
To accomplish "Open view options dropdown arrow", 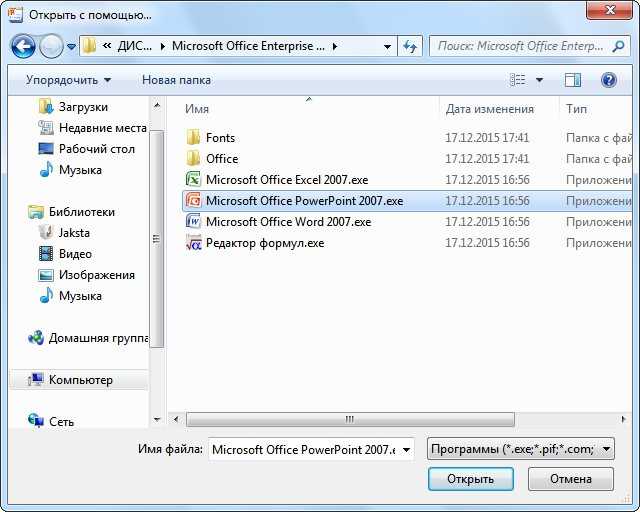I will [539, 80].
